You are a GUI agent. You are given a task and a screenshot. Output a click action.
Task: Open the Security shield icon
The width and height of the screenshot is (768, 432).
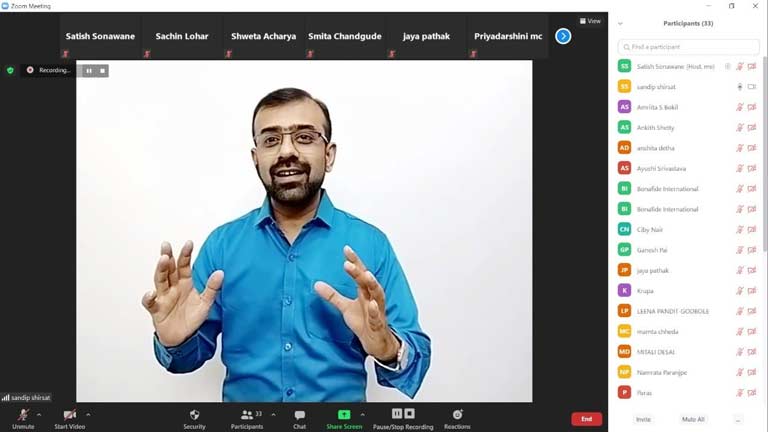(x=194, y=415)
